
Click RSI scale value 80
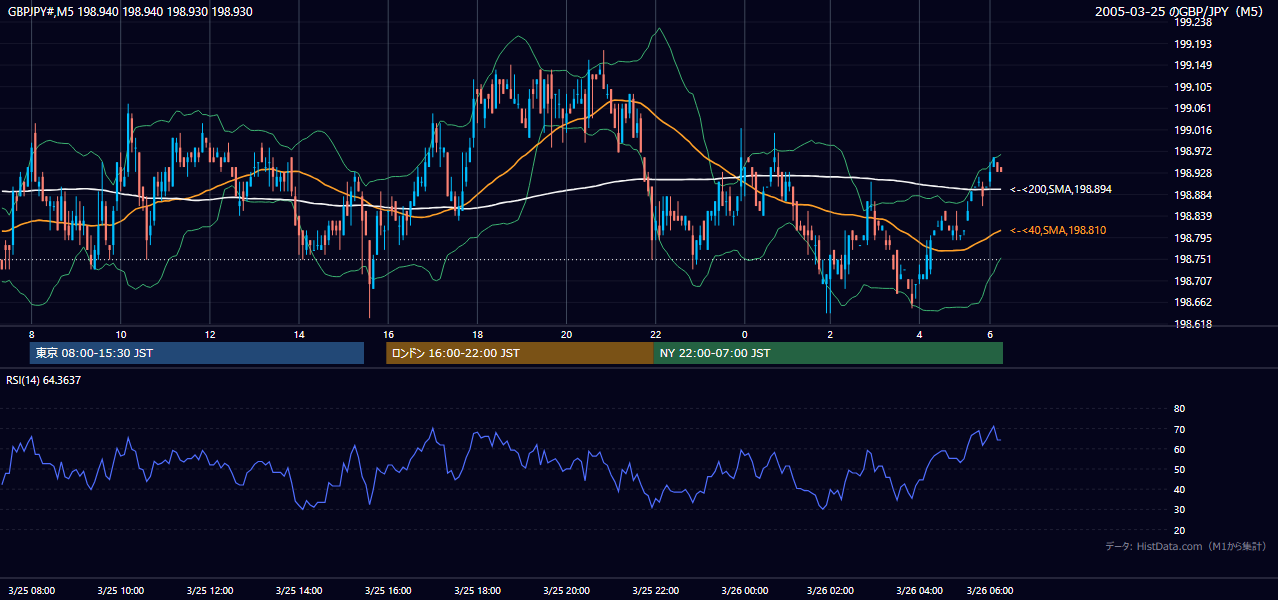[1179, 409]
